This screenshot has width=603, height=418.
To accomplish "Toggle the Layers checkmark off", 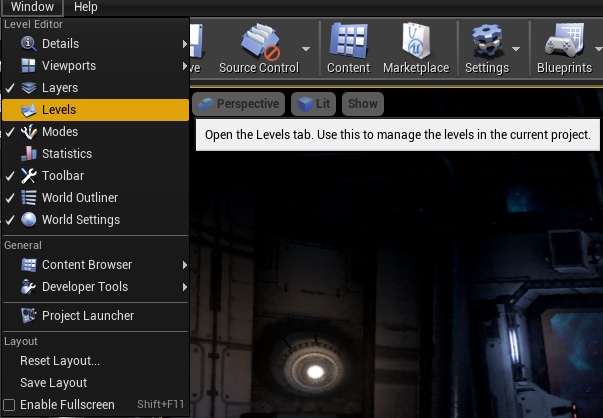I will tap(10, 88).
